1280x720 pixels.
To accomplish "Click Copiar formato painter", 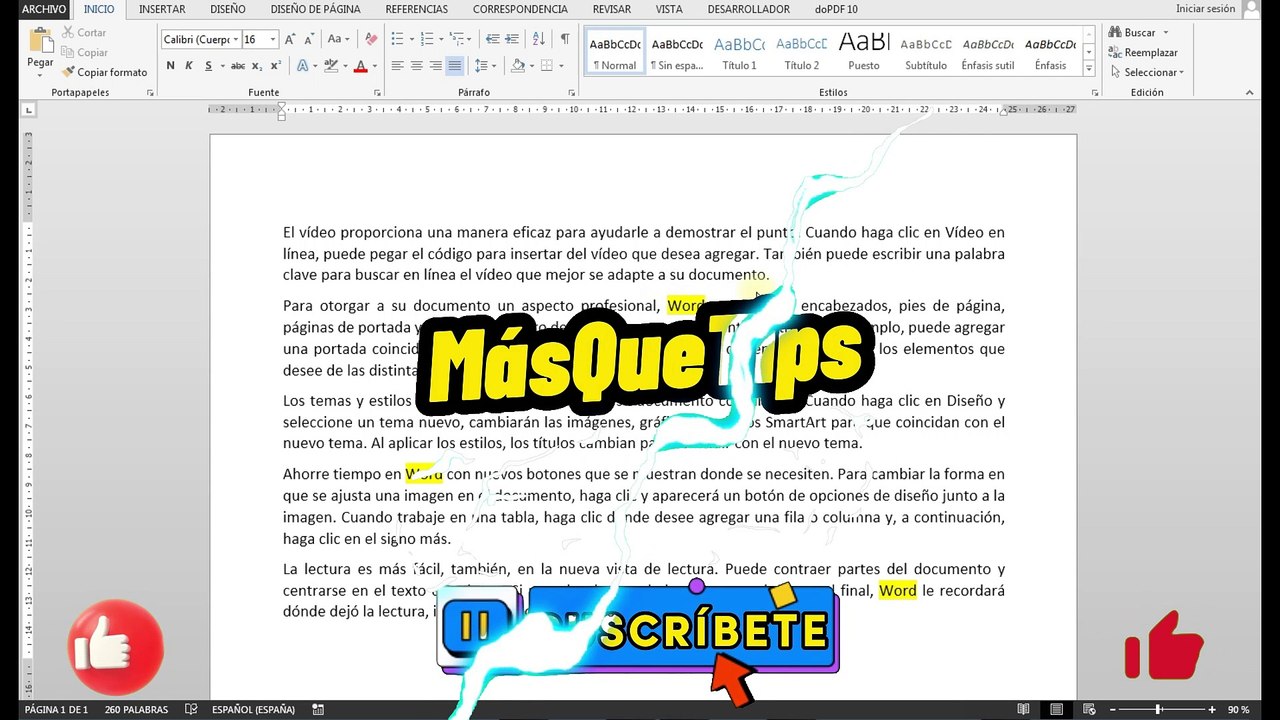I will click(x=104, y=72).
